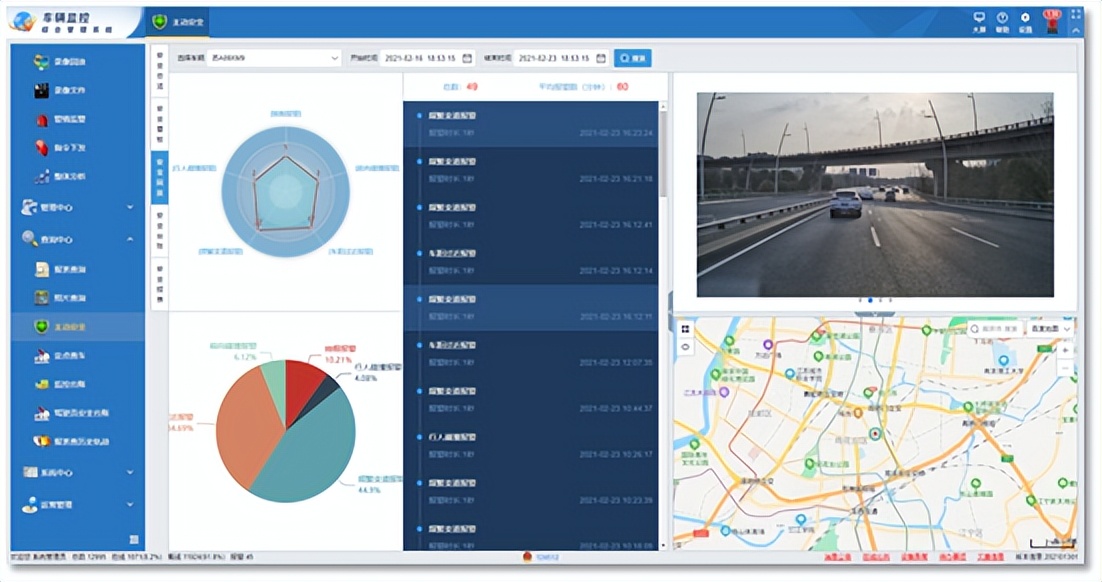1102x582 pixels.
Task: Click the red alarm light icon at top right
Action: (x=1051, y=18)
